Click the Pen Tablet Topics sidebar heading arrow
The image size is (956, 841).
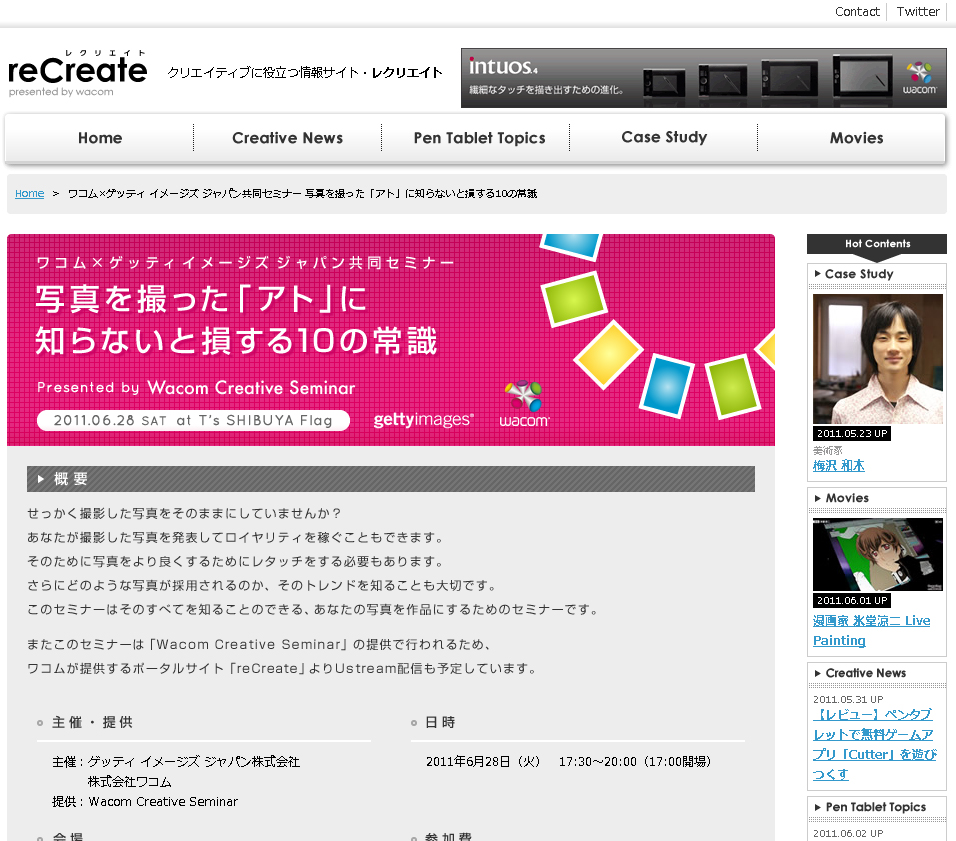(818, 807)
